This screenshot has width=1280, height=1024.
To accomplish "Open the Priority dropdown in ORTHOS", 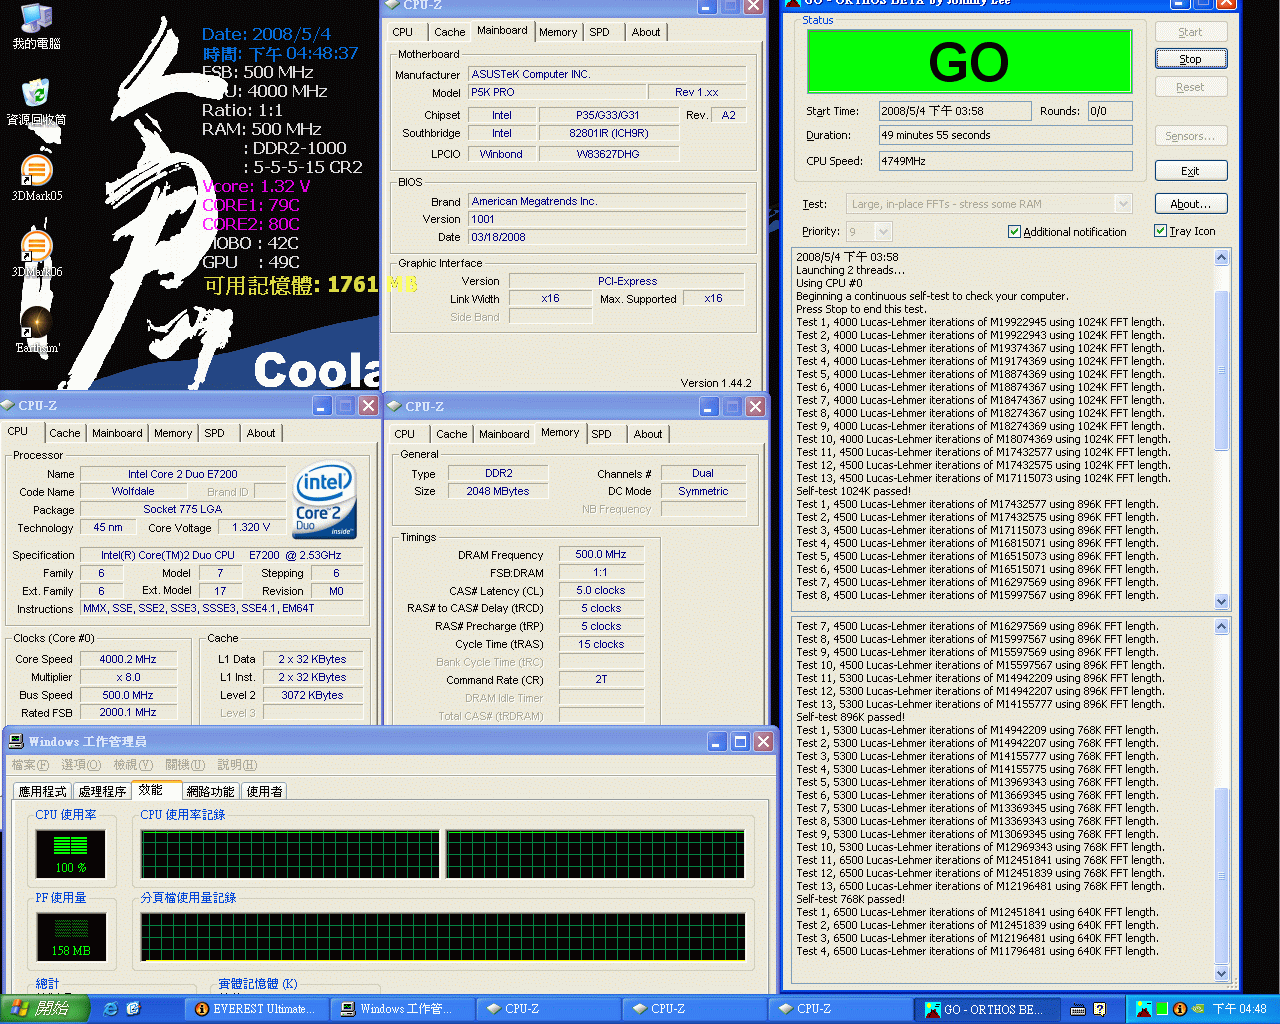I will click(883, 231).
